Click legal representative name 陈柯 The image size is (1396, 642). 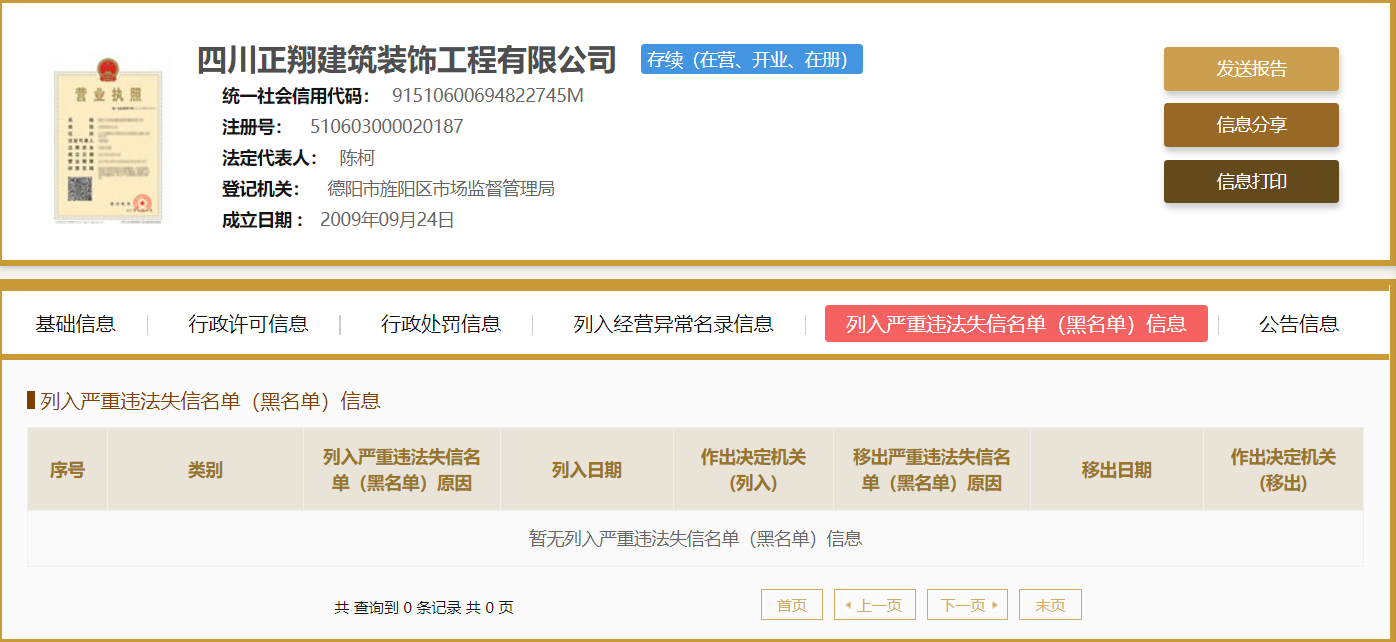click(x=357, y=158)
